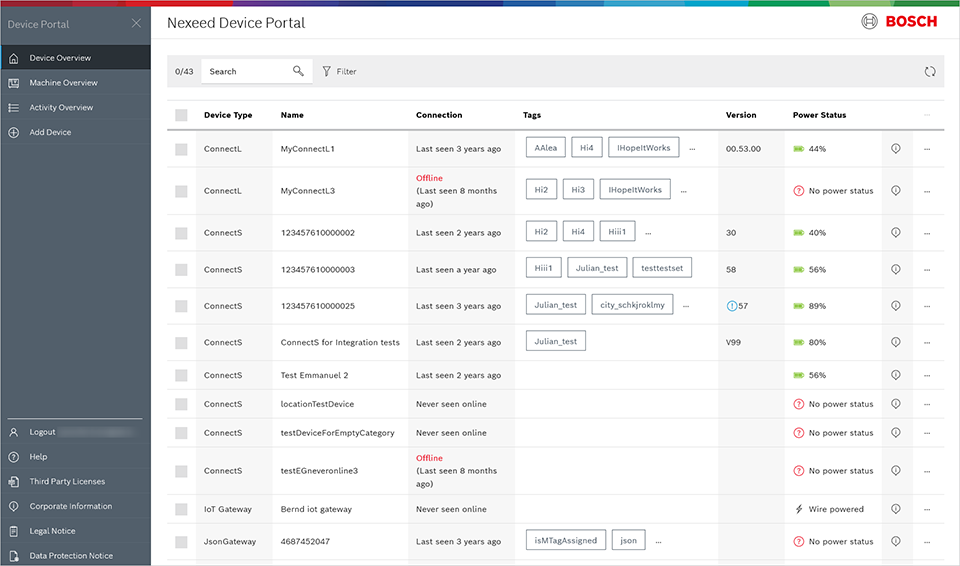Click the json tag on JsonGateway
The image size is (960, 566).
coord(628,540)
